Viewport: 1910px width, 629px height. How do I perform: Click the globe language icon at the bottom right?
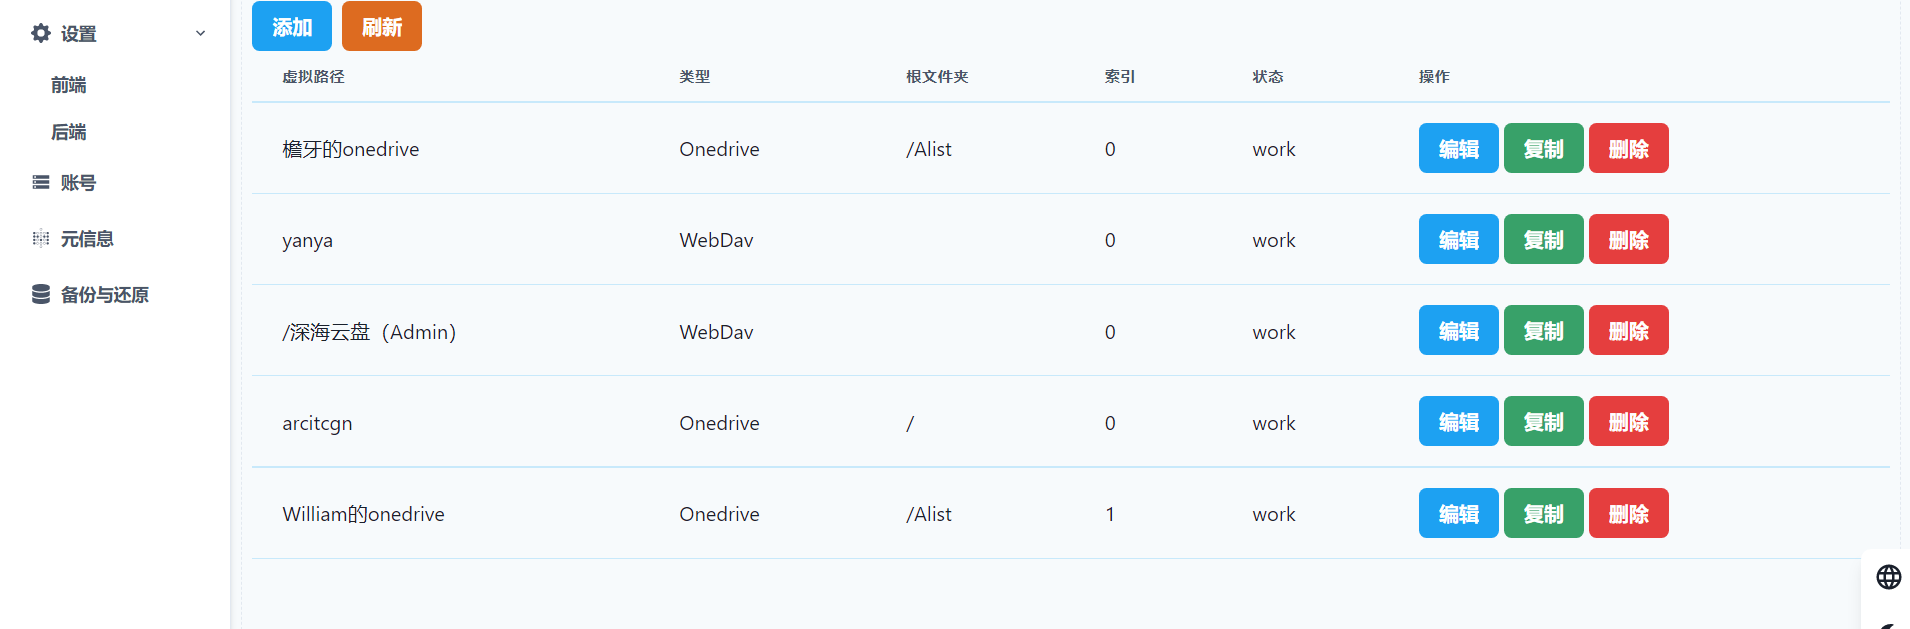(1888, 577)
